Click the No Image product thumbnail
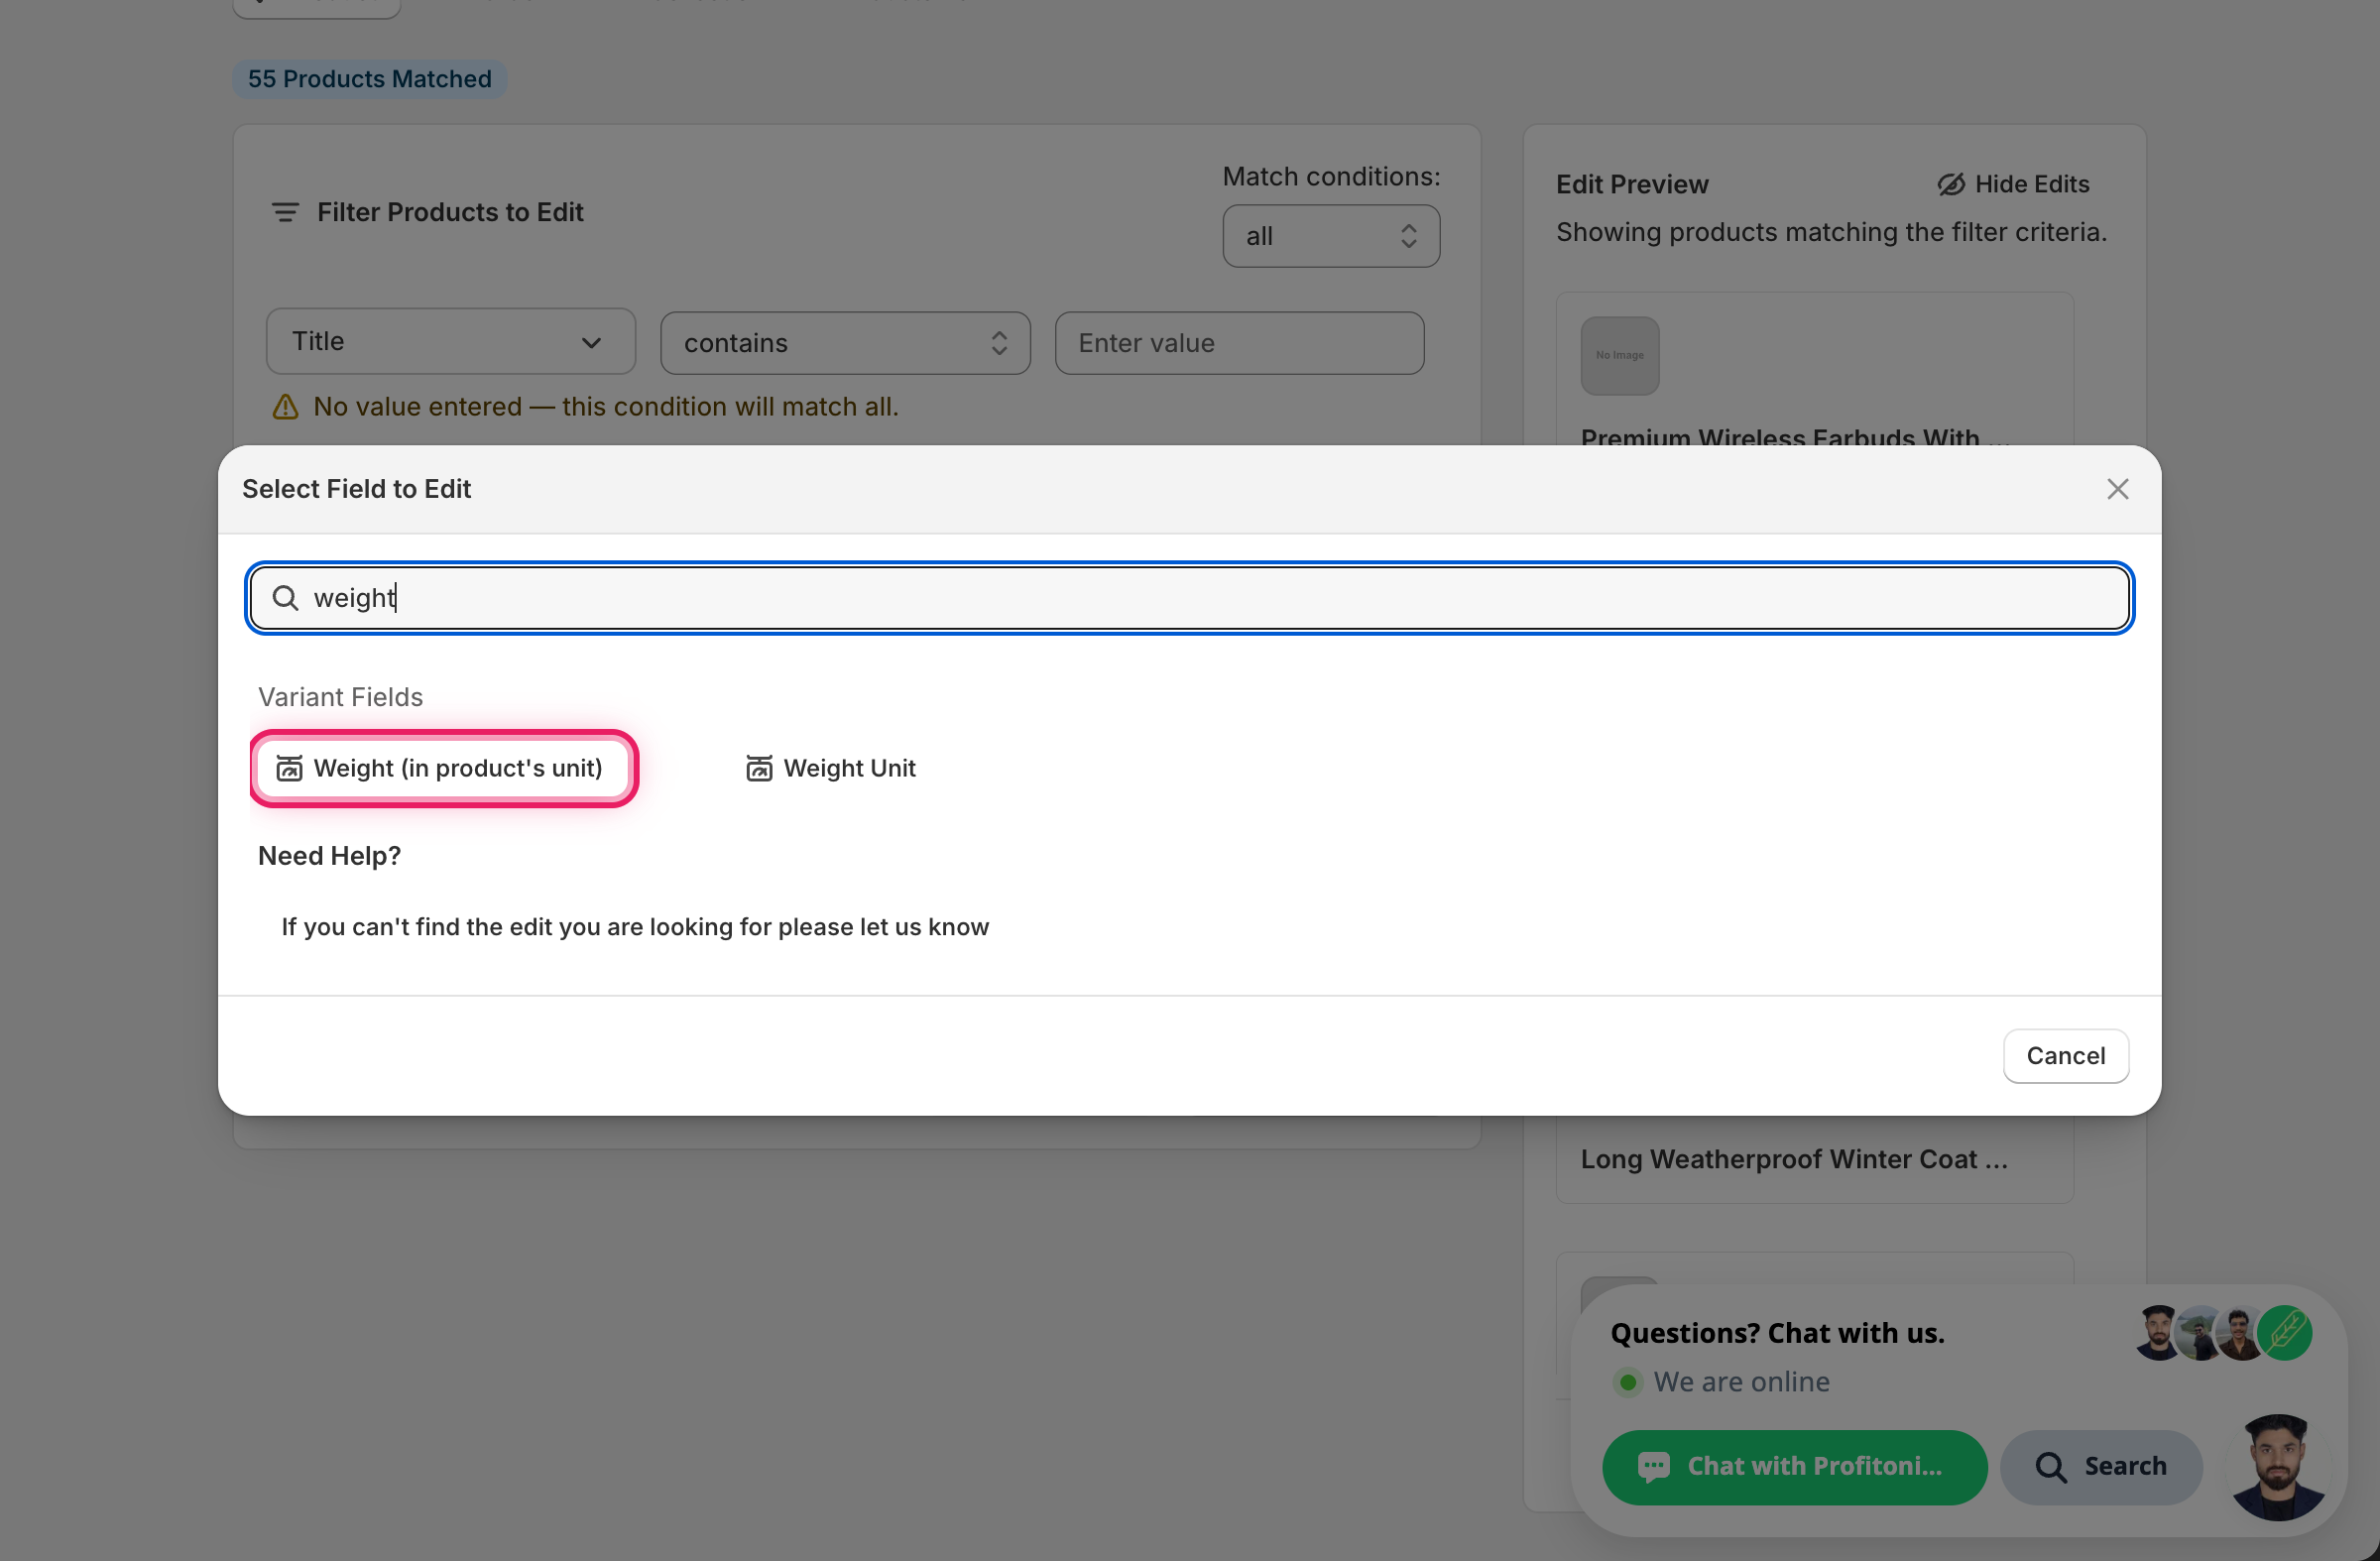 1619,356
